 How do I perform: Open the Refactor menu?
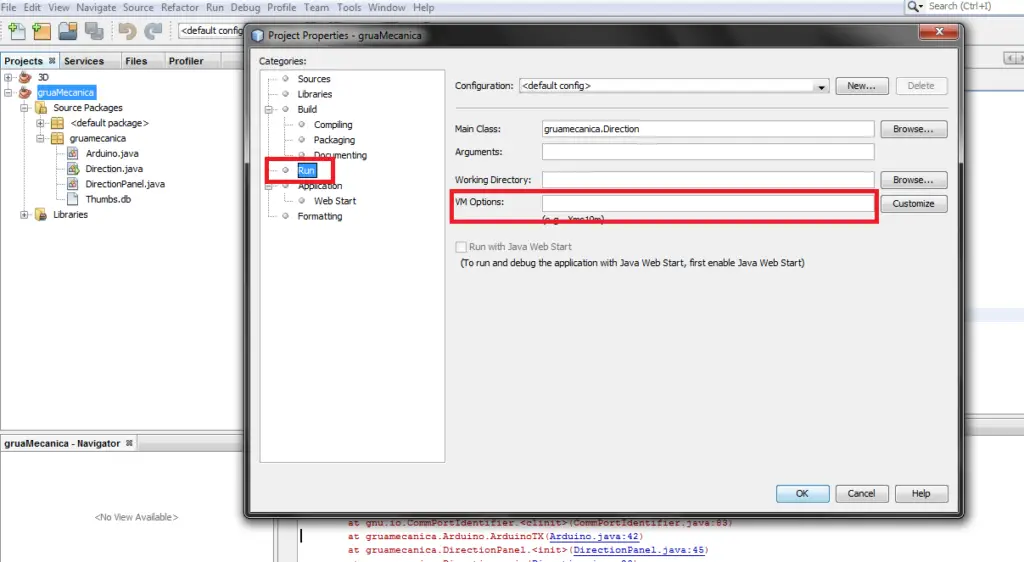point(180,7)
